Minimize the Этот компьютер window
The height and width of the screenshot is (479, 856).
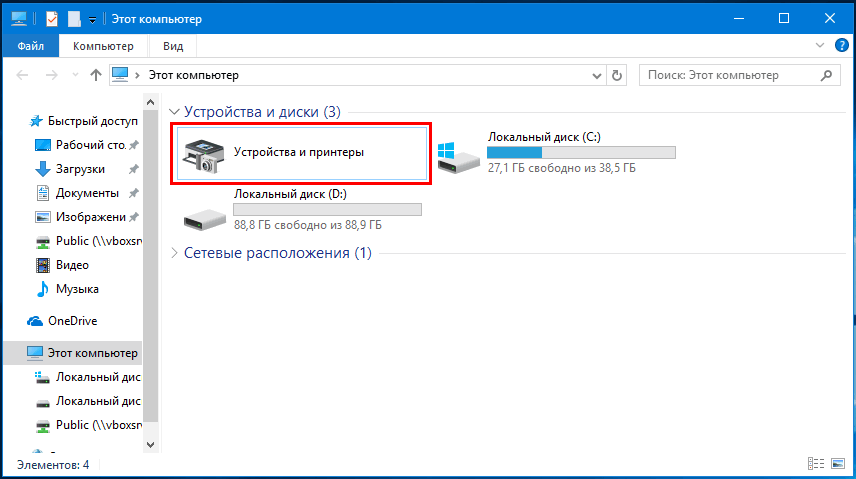pyautogui.click(x=739, y=19)
